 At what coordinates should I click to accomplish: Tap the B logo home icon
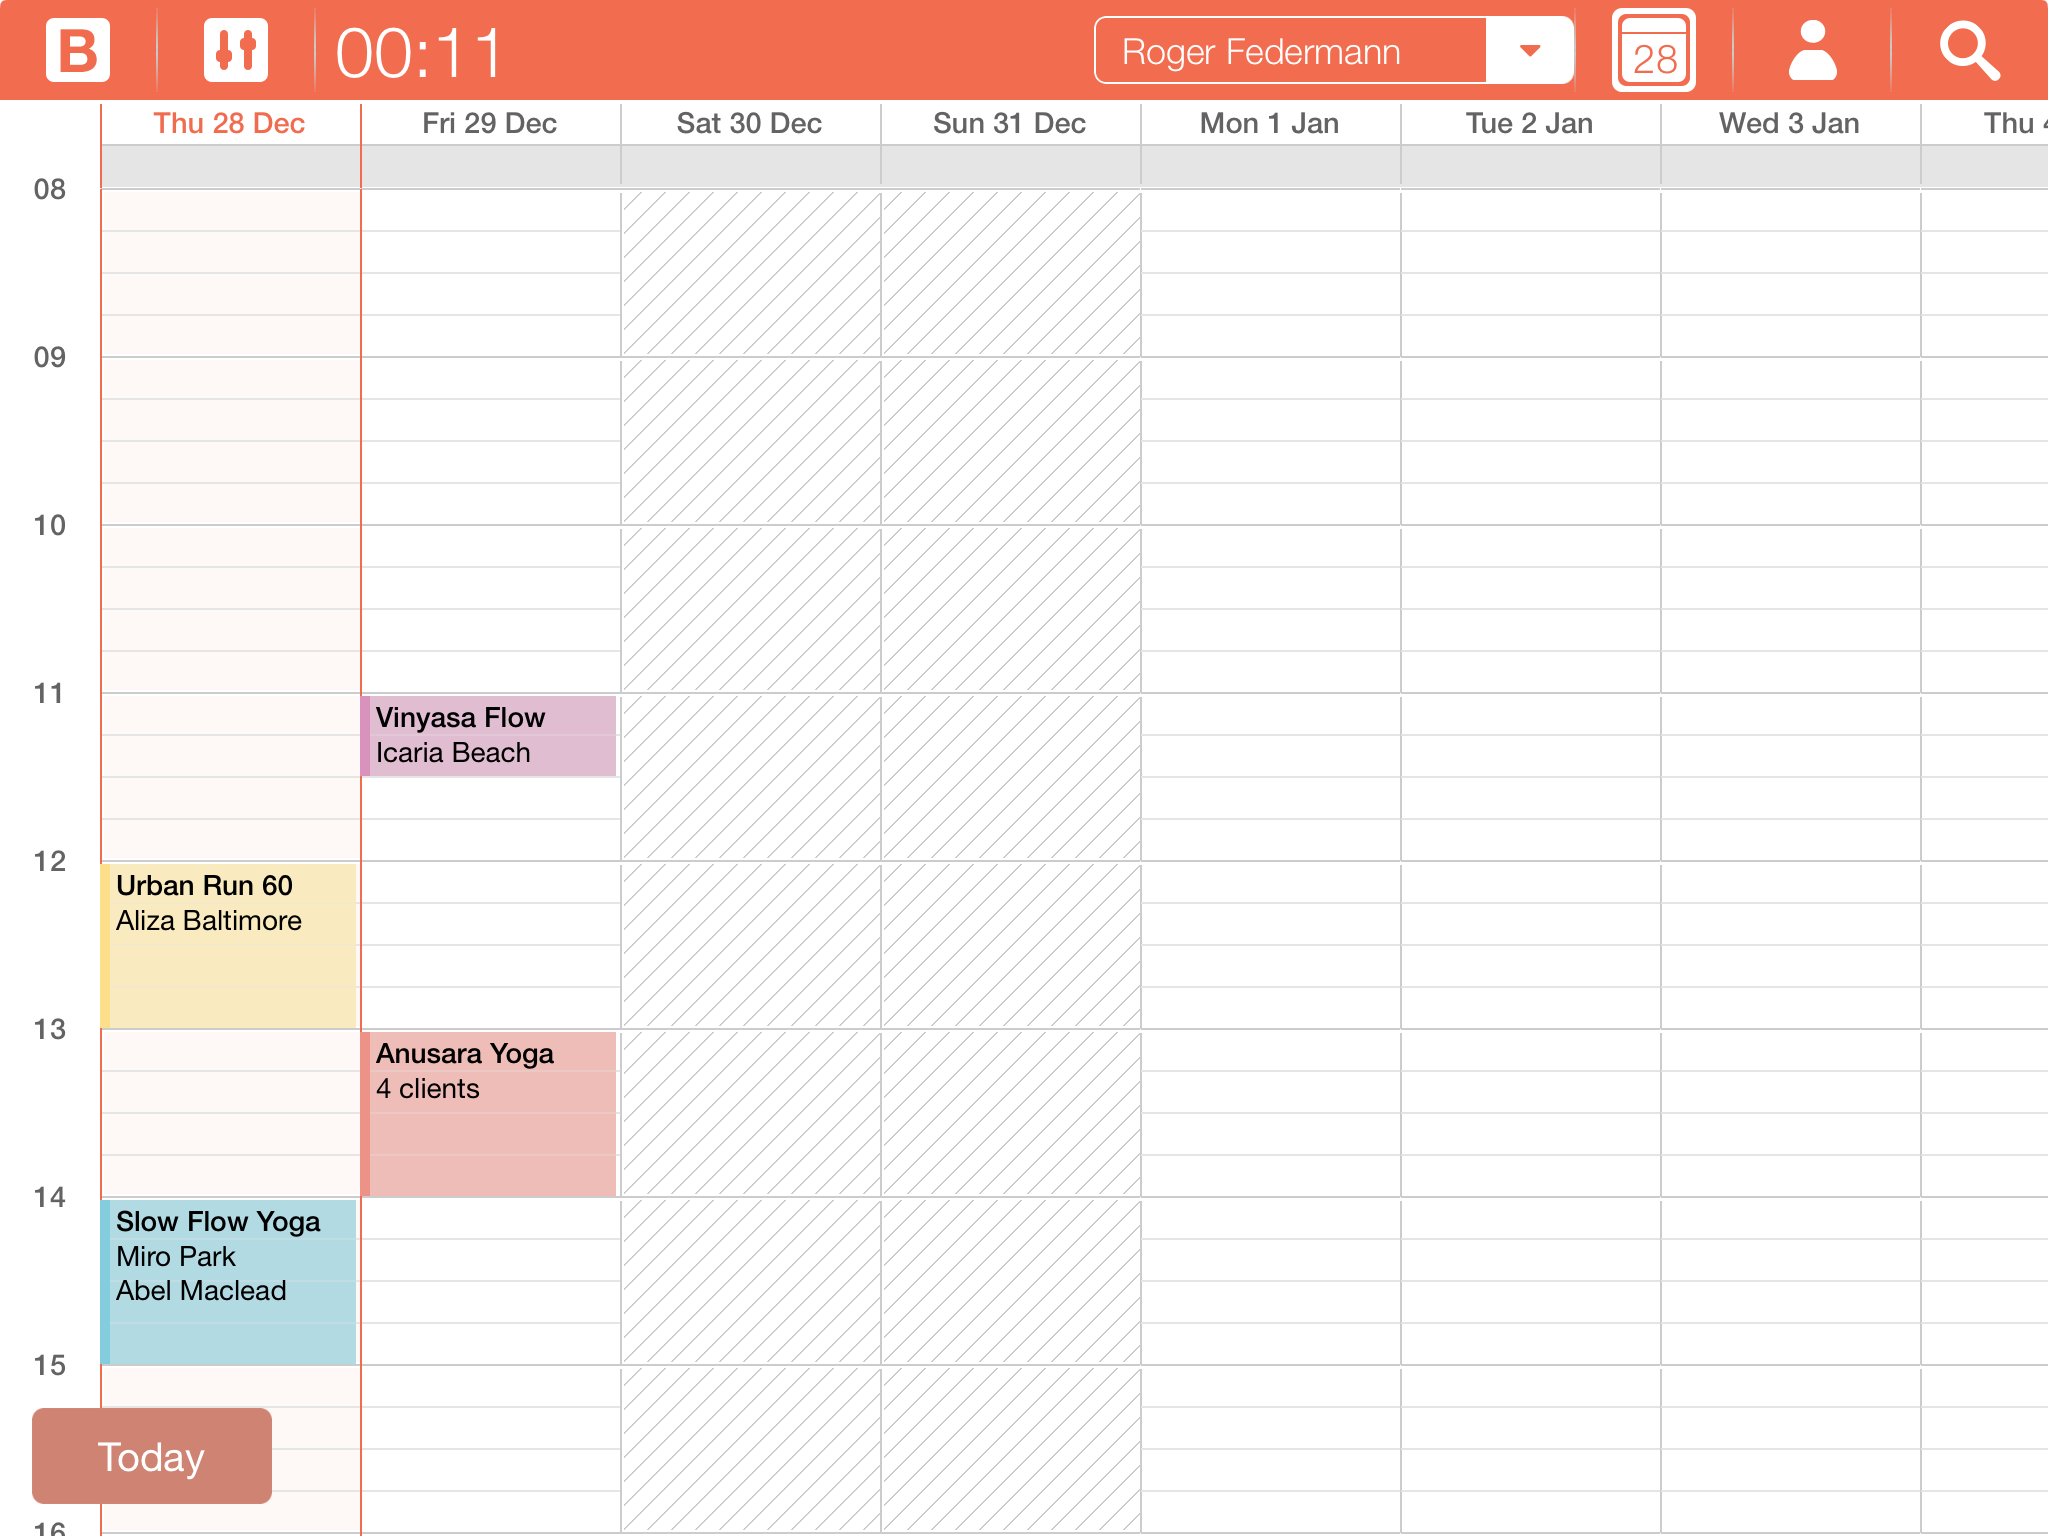[77, 50]
